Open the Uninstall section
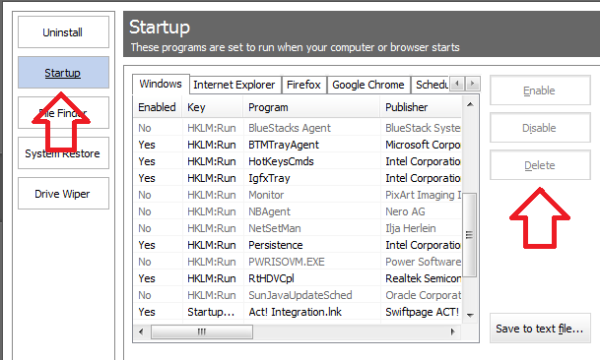 63,32
